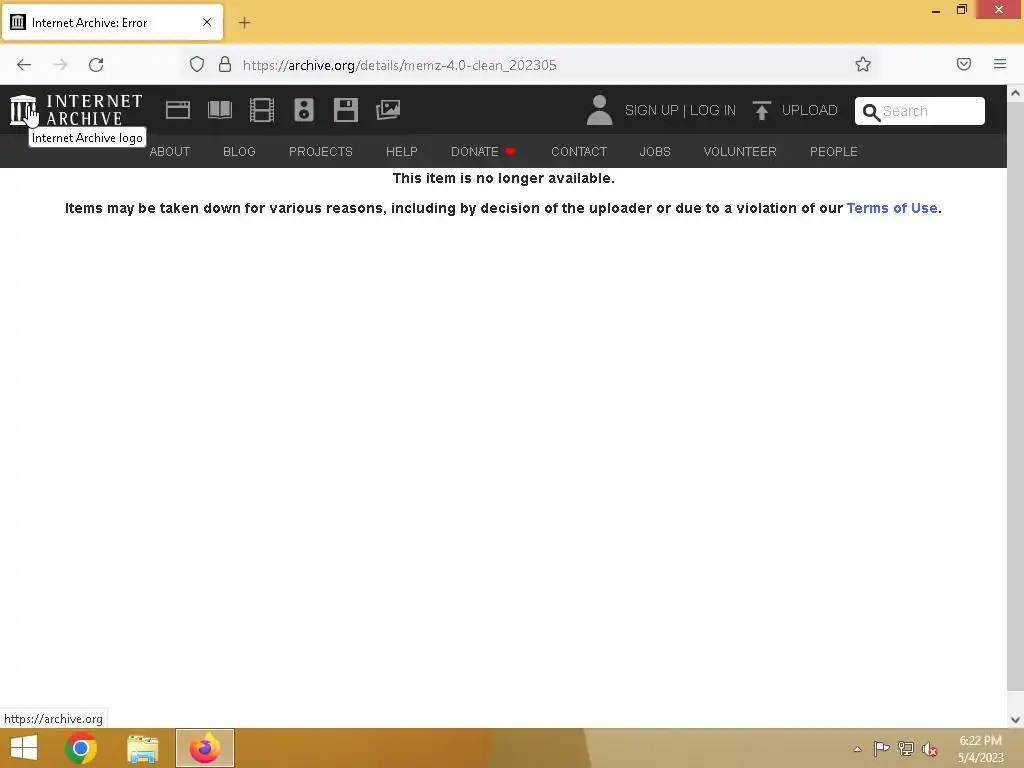View site security lock info
The width and height of the screenshot is (1024, 768).
(225, 64)
